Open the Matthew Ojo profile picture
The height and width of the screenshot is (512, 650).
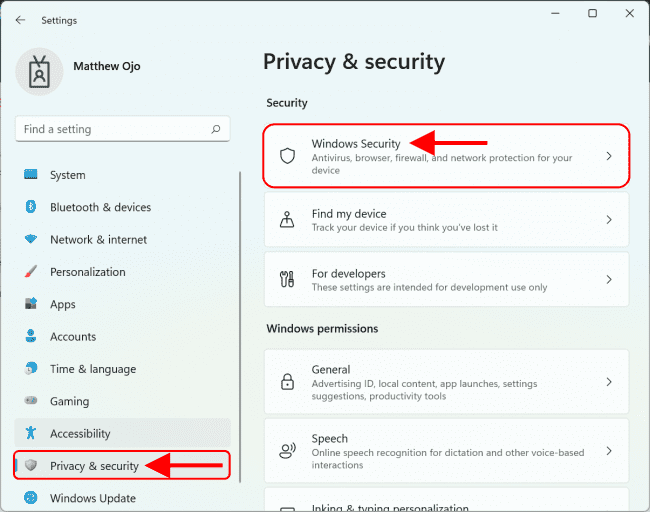(x=40, y=71)
